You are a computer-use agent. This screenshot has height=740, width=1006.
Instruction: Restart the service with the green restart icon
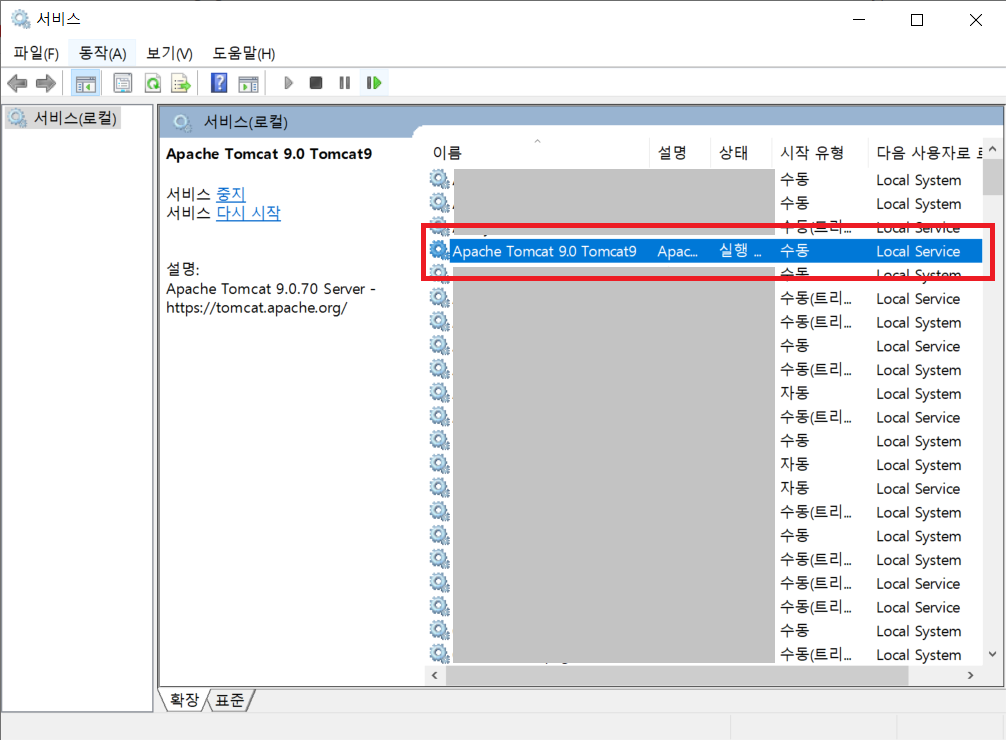[374, 83]
